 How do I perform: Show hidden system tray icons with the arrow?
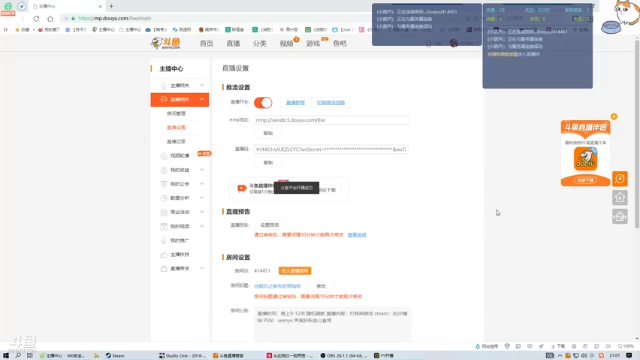pos(560,356)
